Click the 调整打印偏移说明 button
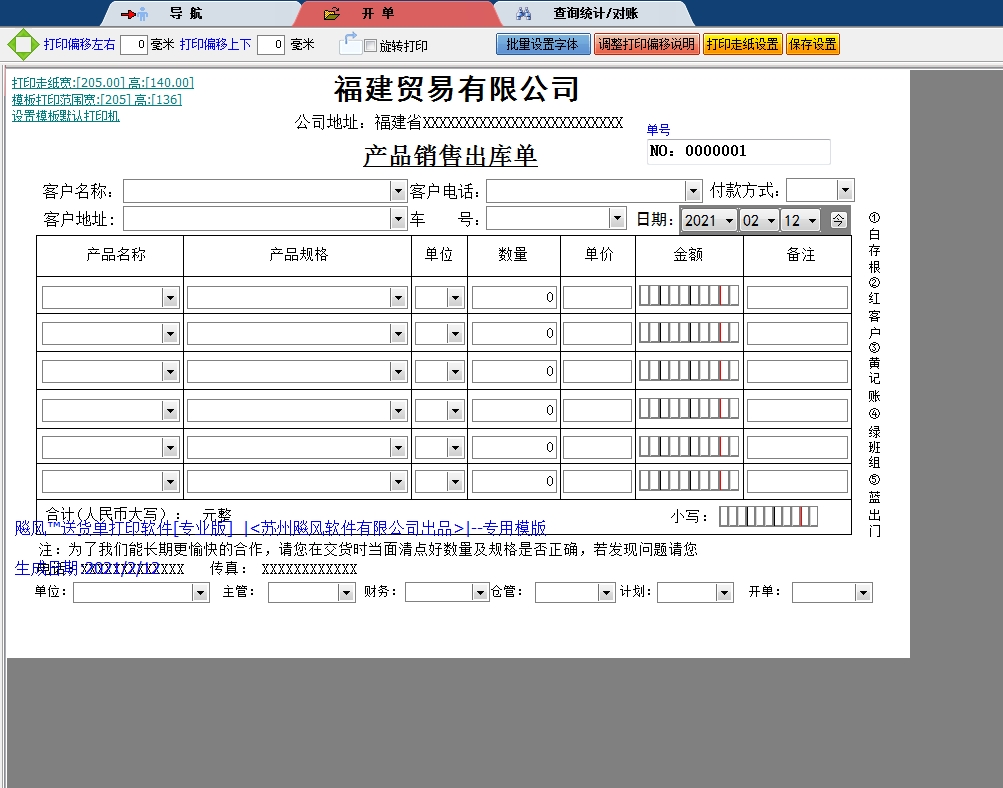This screenshot has width=1003, height=788. [647, 43]
